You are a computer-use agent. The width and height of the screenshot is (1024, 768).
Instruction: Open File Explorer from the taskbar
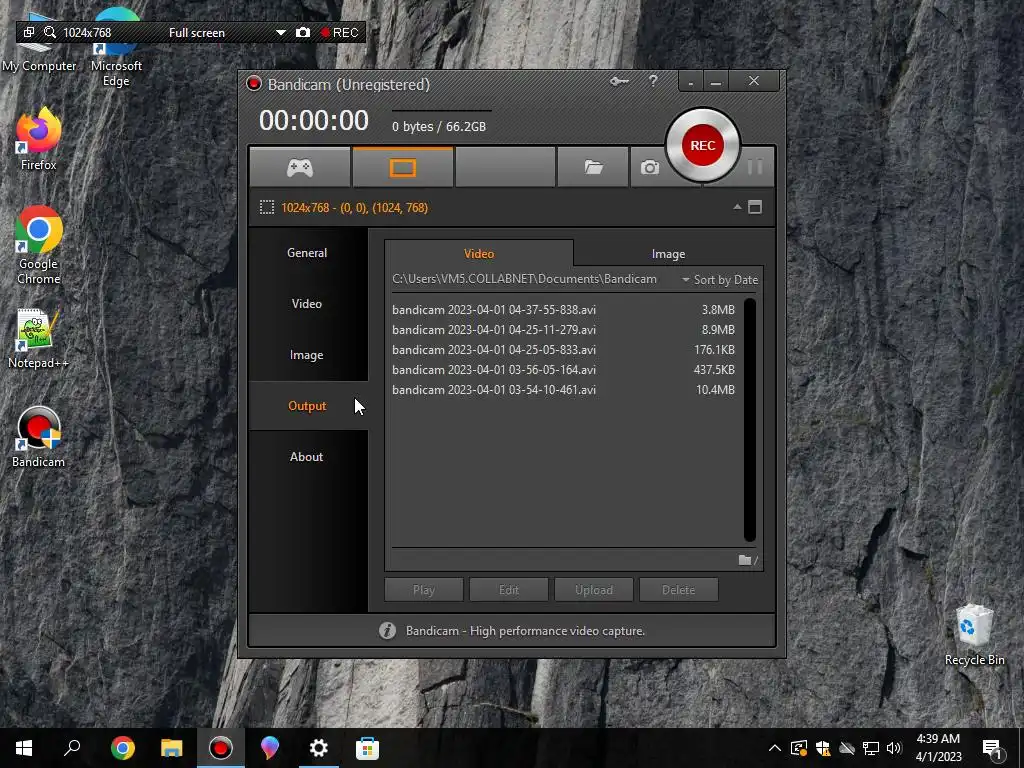[x=172, y=748]
